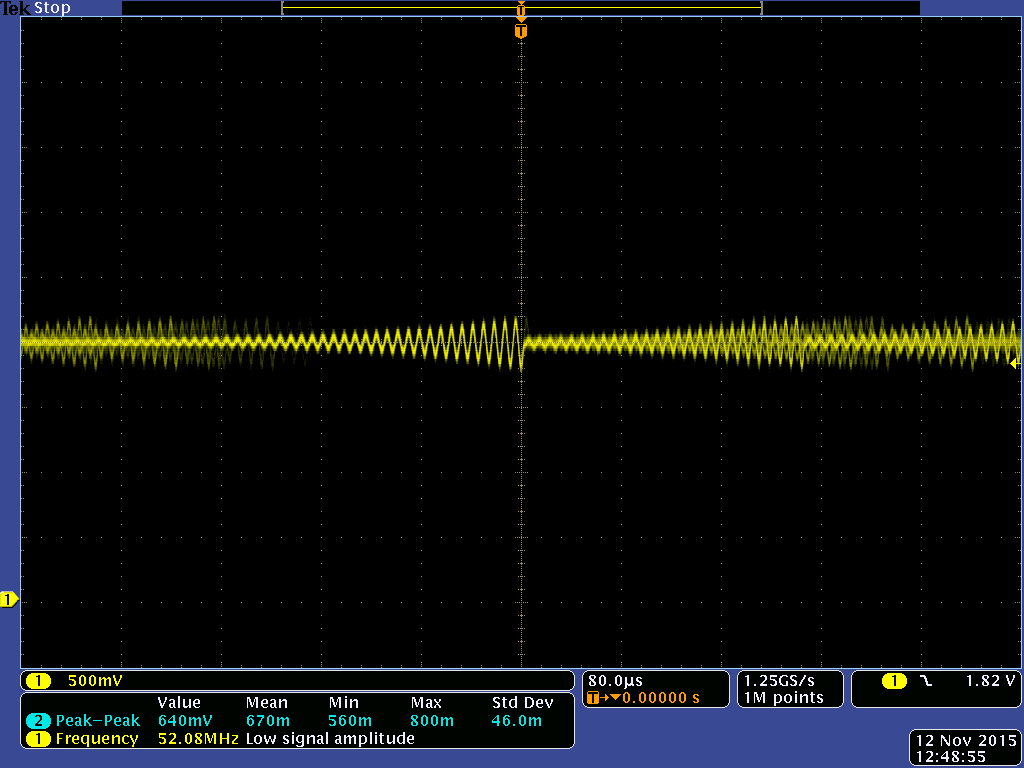
Task: Select the orange trigger position T marker above the waveform
Action: 520,31
